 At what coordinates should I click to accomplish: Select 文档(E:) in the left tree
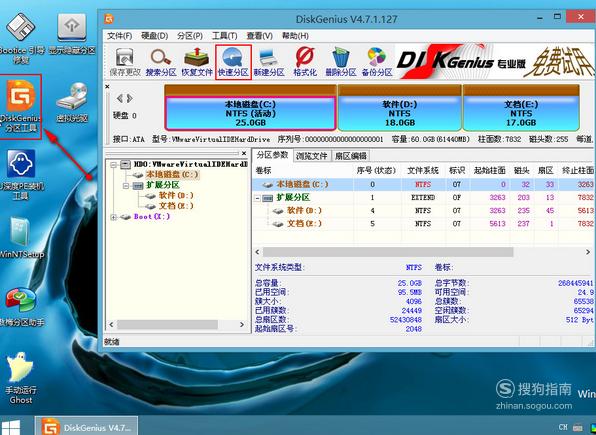pos(176,206)
